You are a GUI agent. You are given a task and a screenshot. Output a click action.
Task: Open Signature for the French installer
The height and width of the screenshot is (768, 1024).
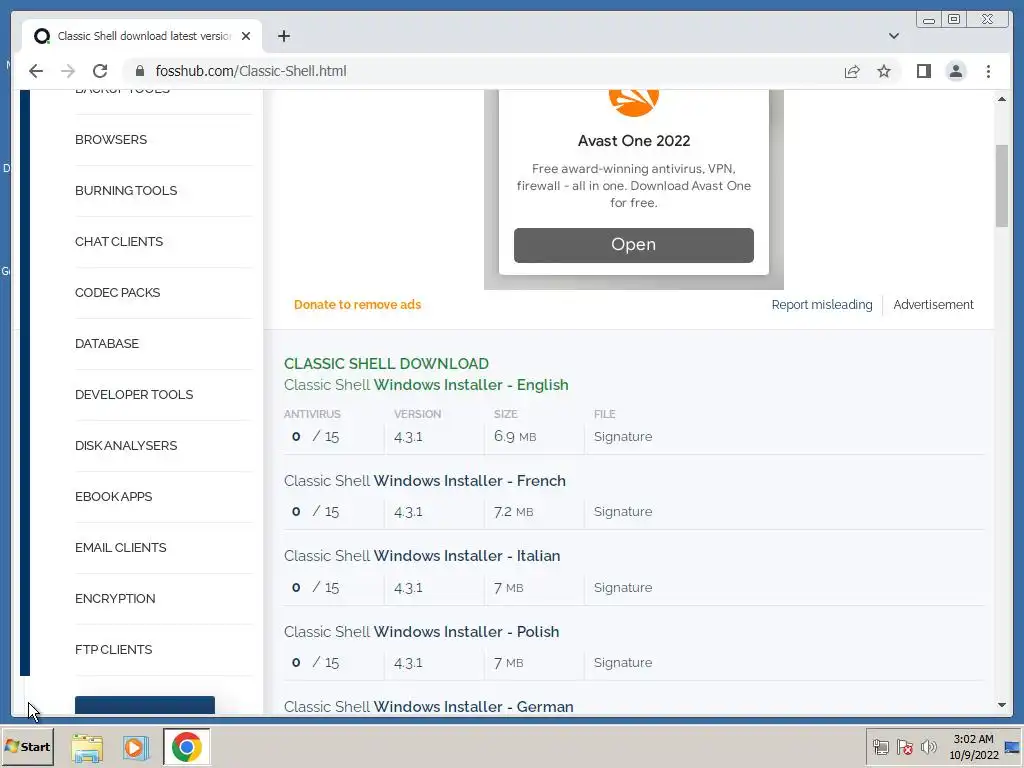pyautogui.click(x=622, y=511)
